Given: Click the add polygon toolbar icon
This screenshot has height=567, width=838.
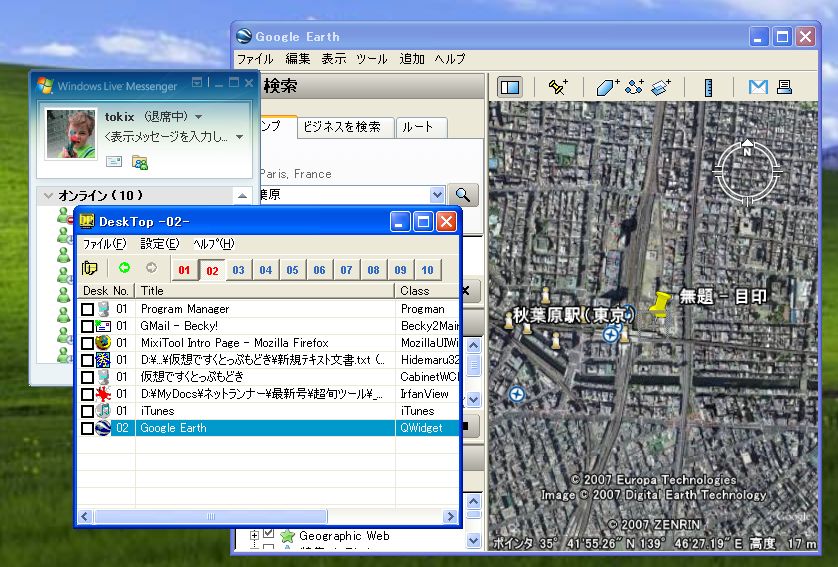Looking at the screenshot, I should tap(607, 87).
